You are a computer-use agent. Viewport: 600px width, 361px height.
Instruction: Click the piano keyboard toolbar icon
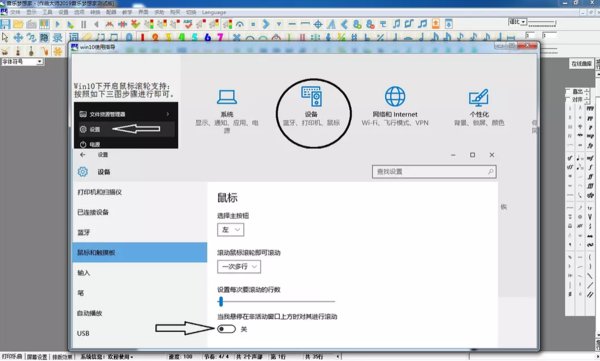point(44,25)
